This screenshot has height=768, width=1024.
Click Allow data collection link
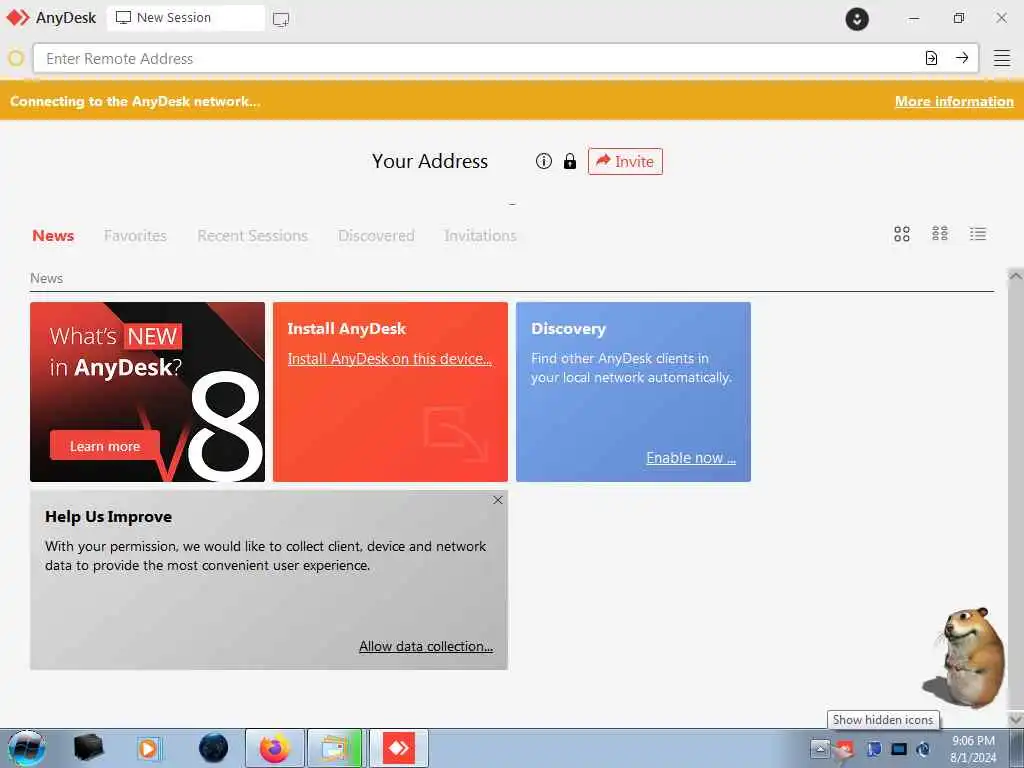pyautogui.click(x=426, y=646)
